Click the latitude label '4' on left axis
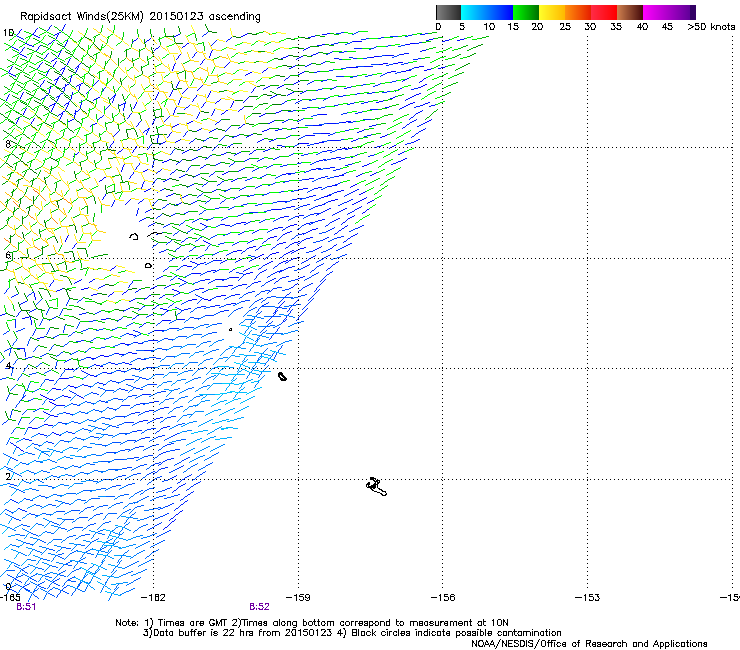The height and width of the screenshot is (650, 740). click(8, 366)
